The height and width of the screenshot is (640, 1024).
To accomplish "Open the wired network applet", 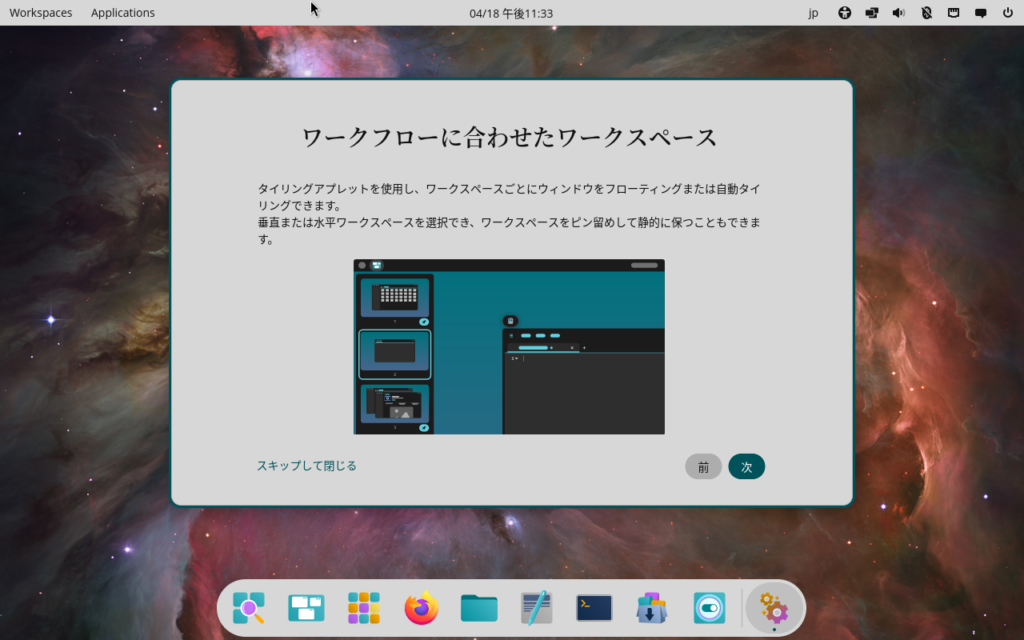I will coord(953,13).
